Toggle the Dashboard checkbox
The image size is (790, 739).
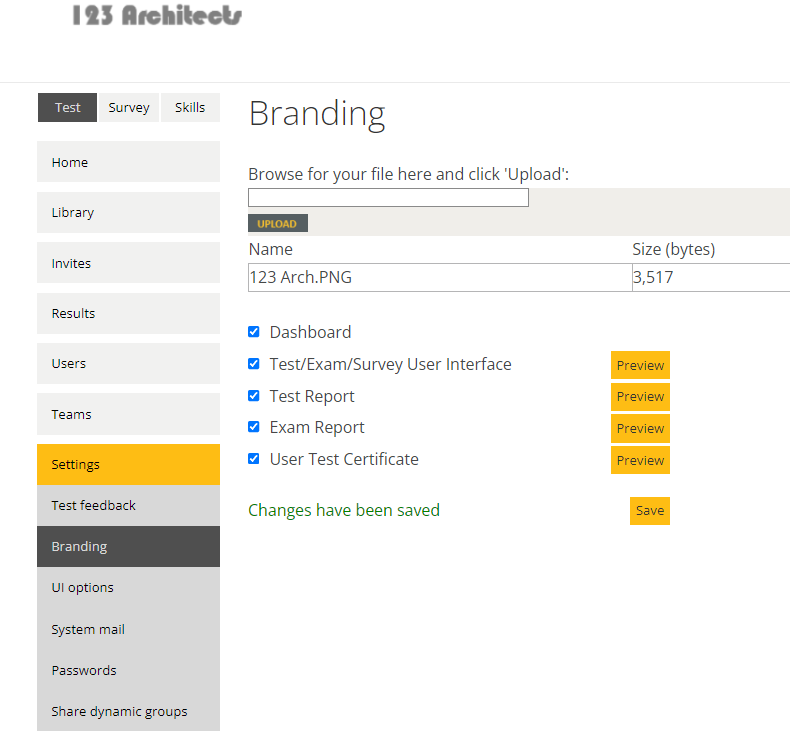click(x=254, y=331)
